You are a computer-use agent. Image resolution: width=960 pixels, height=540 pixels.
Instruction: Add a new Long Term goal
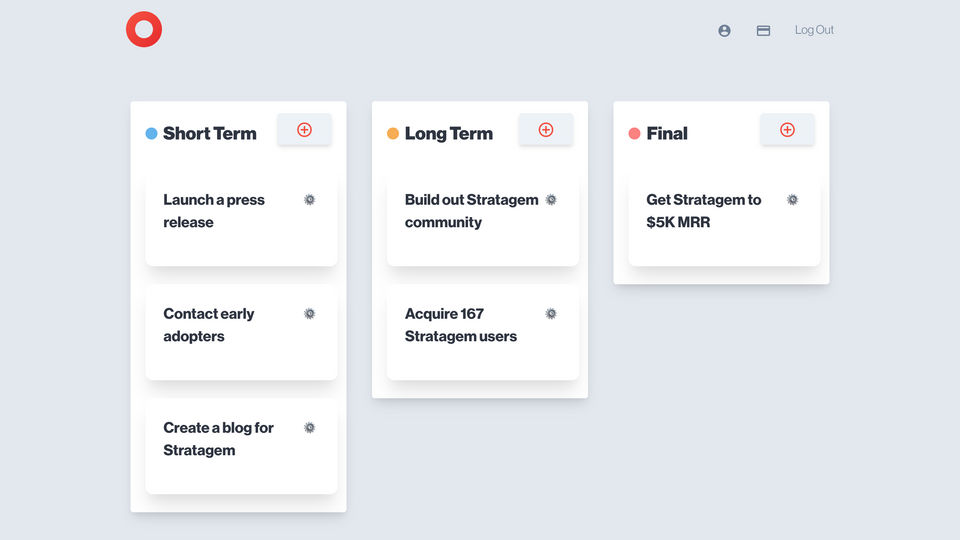pos(546,130)
